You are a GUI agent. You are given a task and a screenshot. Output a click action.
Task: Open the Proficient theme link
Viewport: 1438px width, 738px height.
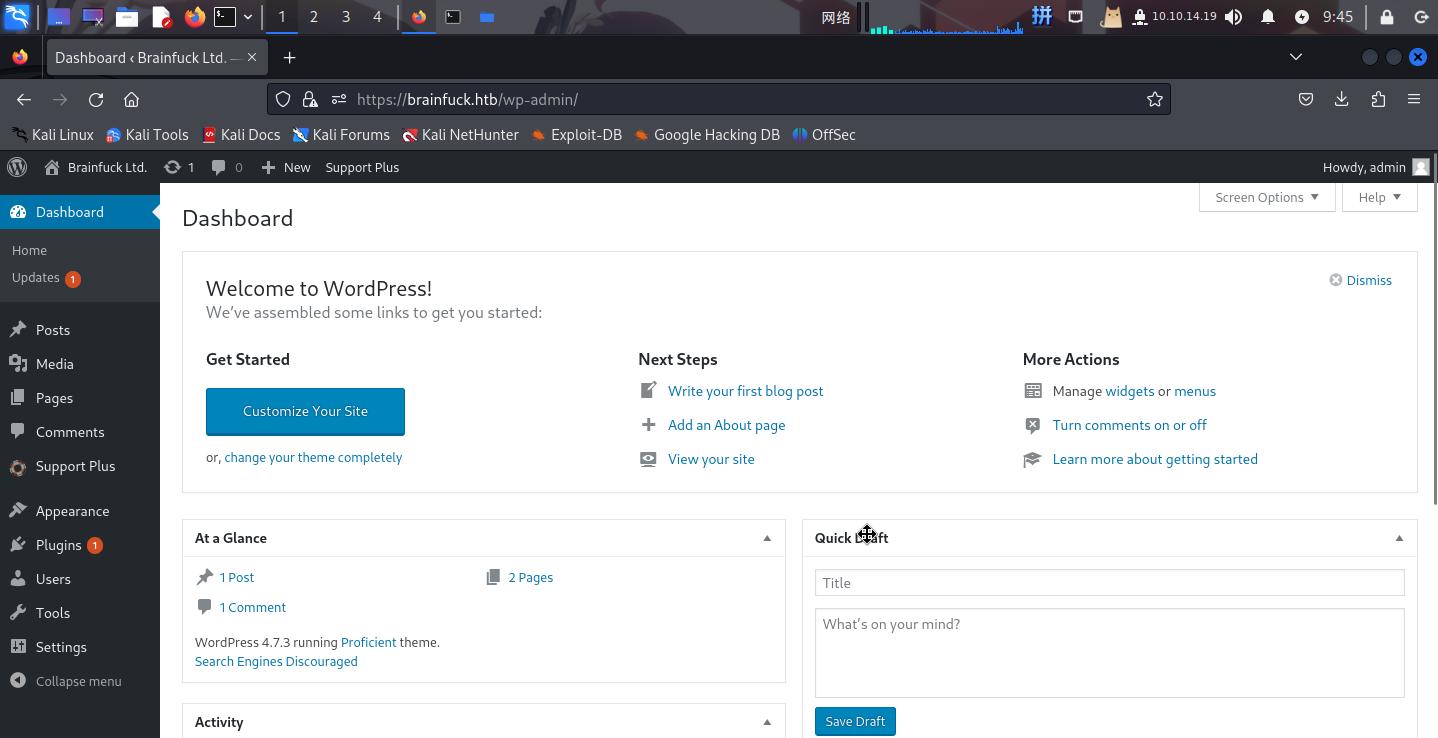click(x=368, y=642)
